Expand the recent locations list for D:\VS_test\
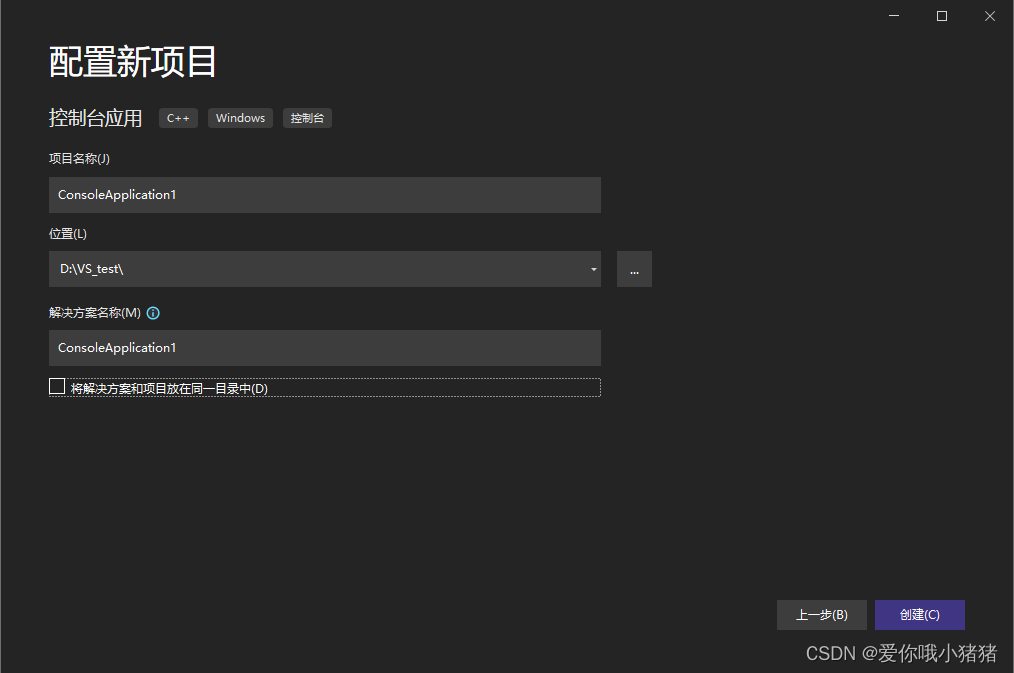The image size is (1014, 673). 592,268
